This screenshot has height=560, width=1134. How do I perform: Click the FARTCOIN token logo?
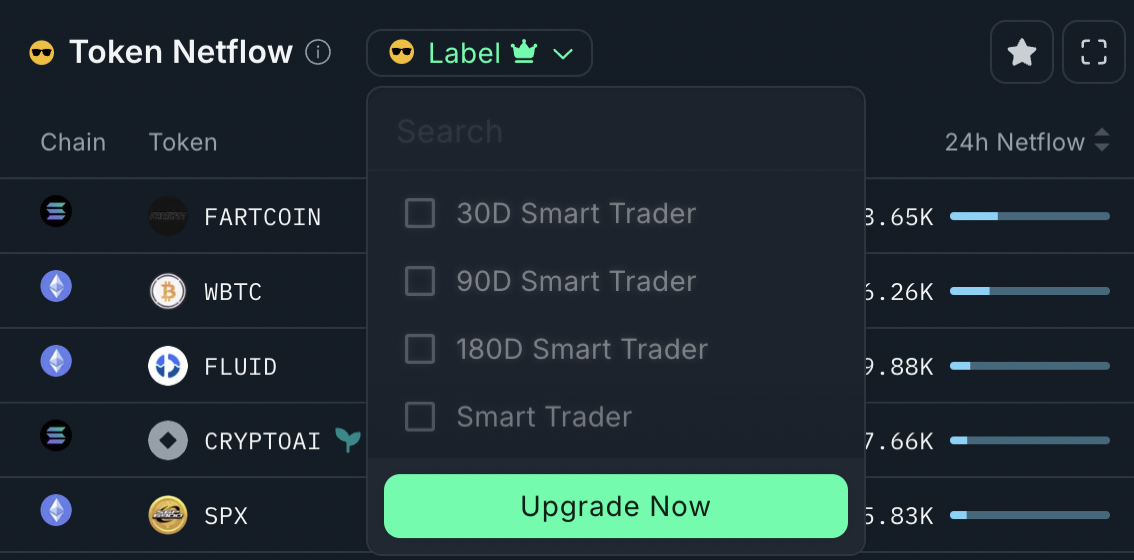[x=168, y=216]
